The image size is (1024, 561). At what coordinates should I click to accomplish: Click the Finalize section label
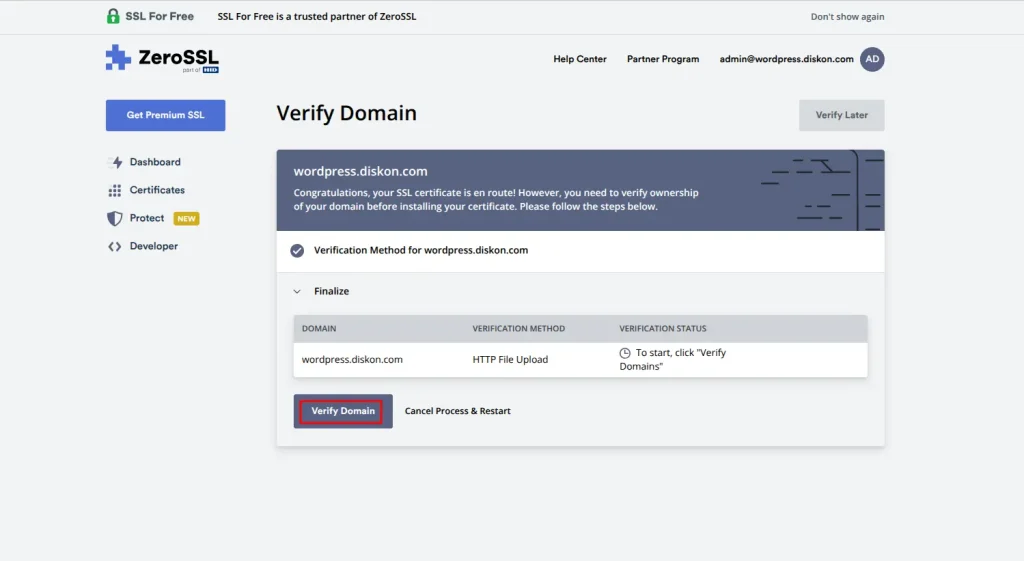[331, 291]
